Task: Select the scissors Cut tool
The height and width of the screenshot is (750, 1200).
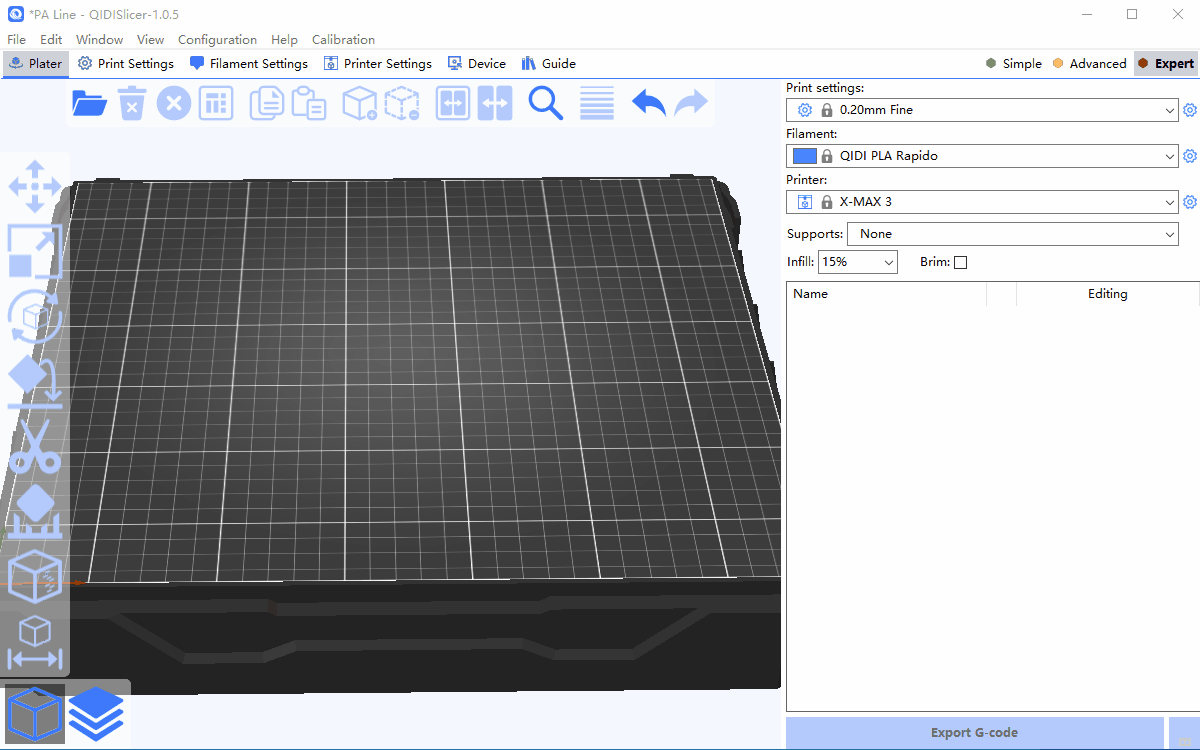Action: (35, 446)
